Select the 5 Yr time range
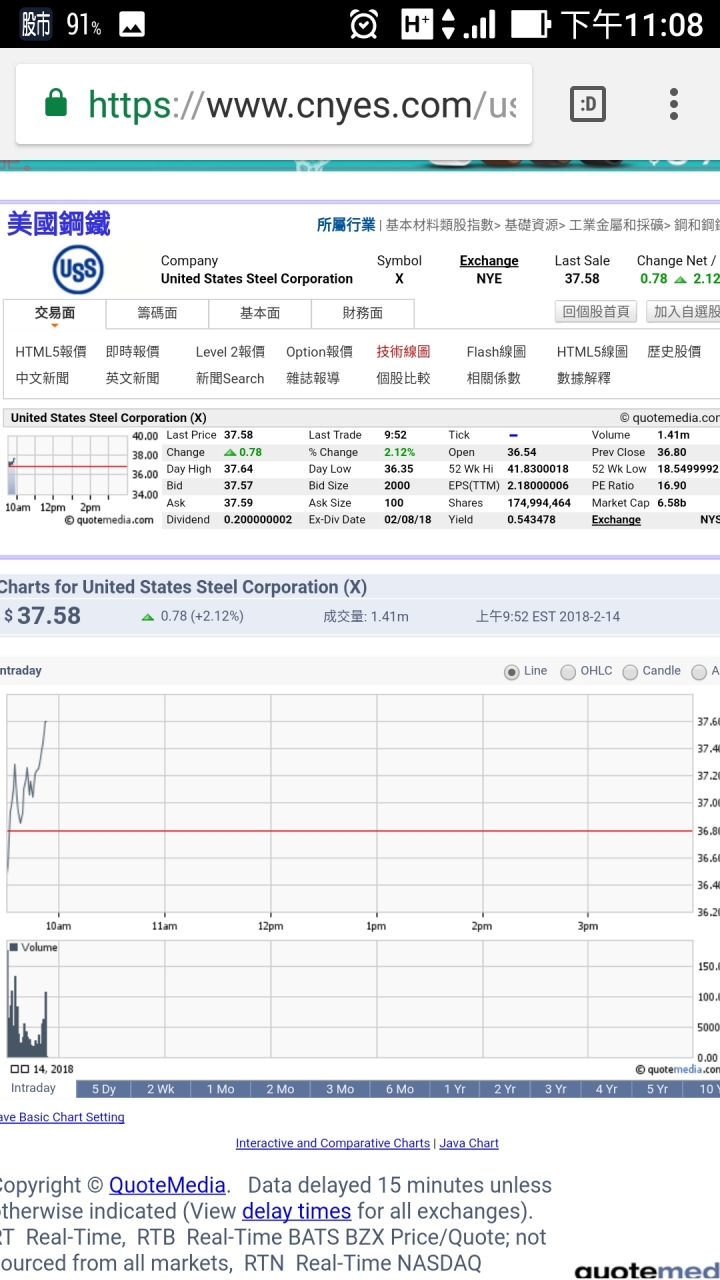 [x=657, y=1089]
